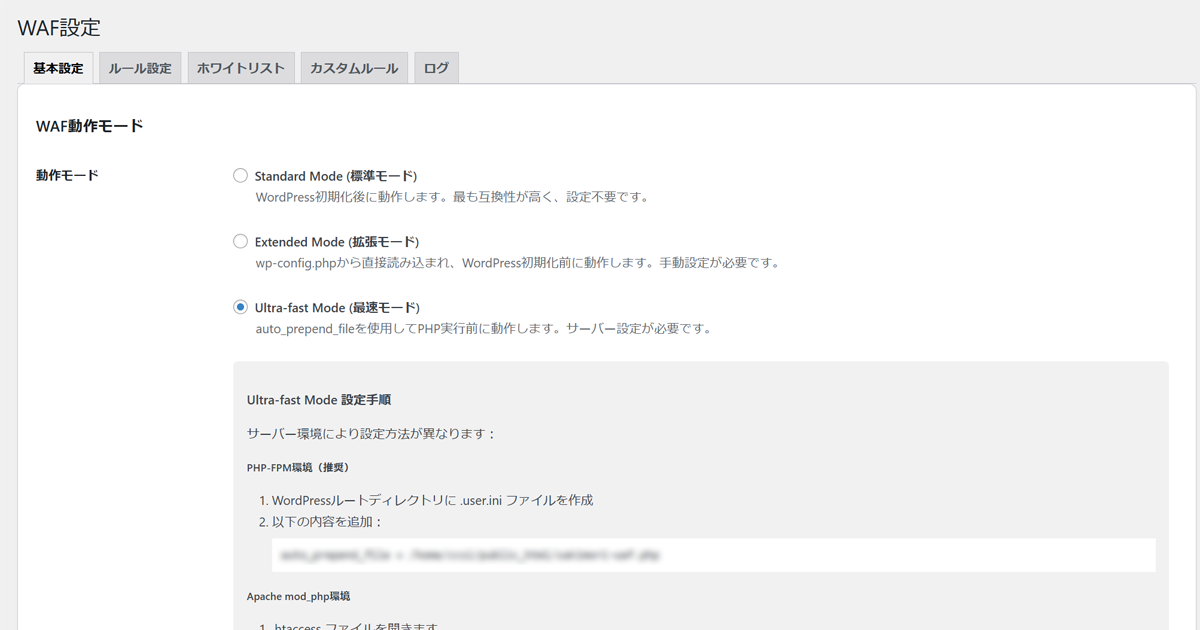This screenshot has width=1200, height=630.
Task: Click the Standard Mode description about WordPress初期化後
Action: [452, 197]
